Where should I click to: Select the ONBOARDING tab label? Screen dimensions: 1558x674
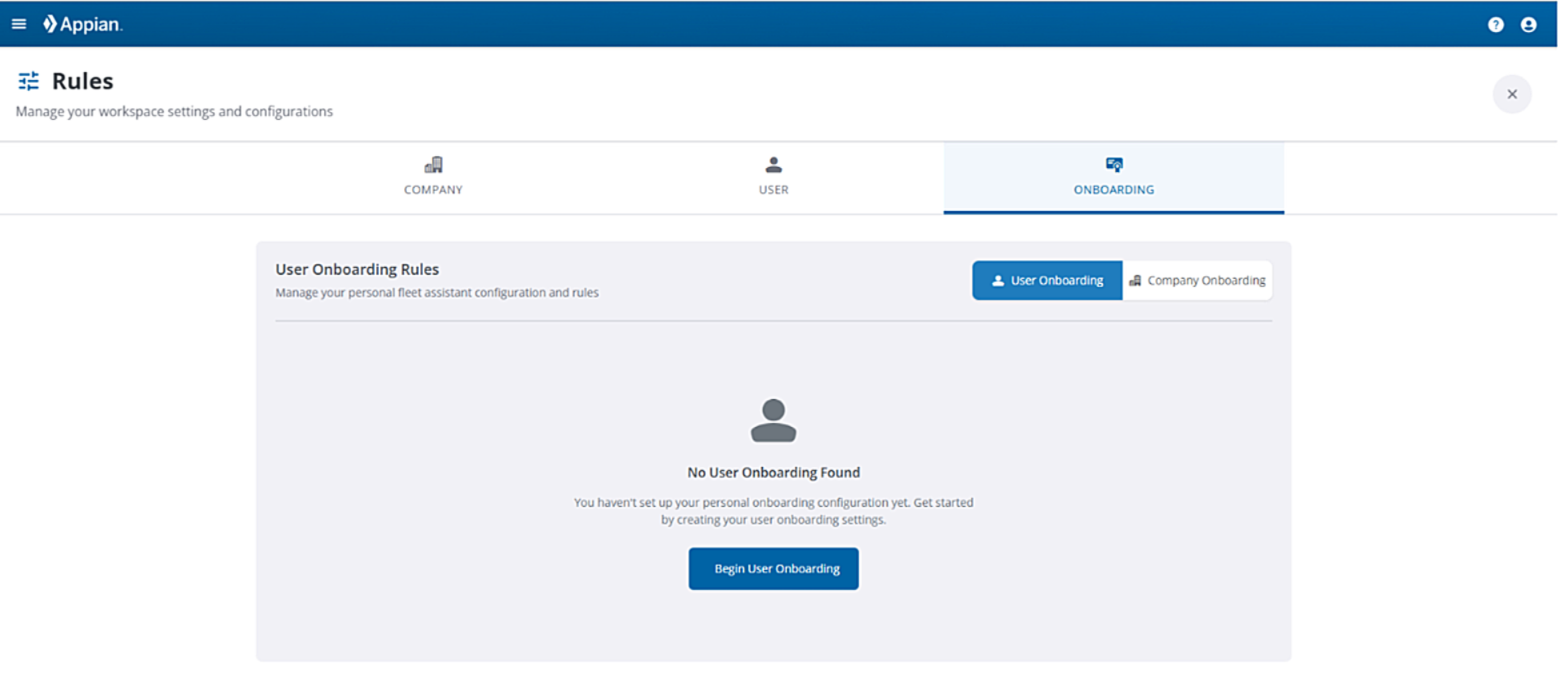[x=1113, y=189]
